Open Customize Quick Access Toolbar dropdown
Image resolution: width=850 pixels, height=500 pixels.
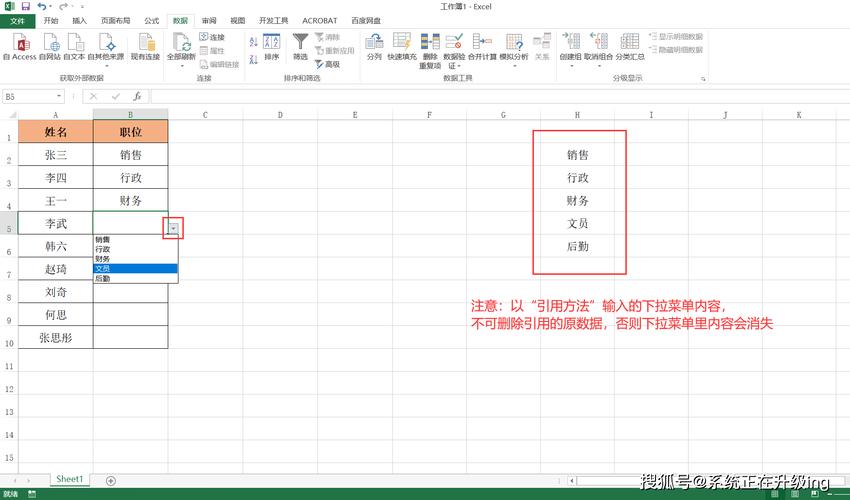(x=82, y=7)
